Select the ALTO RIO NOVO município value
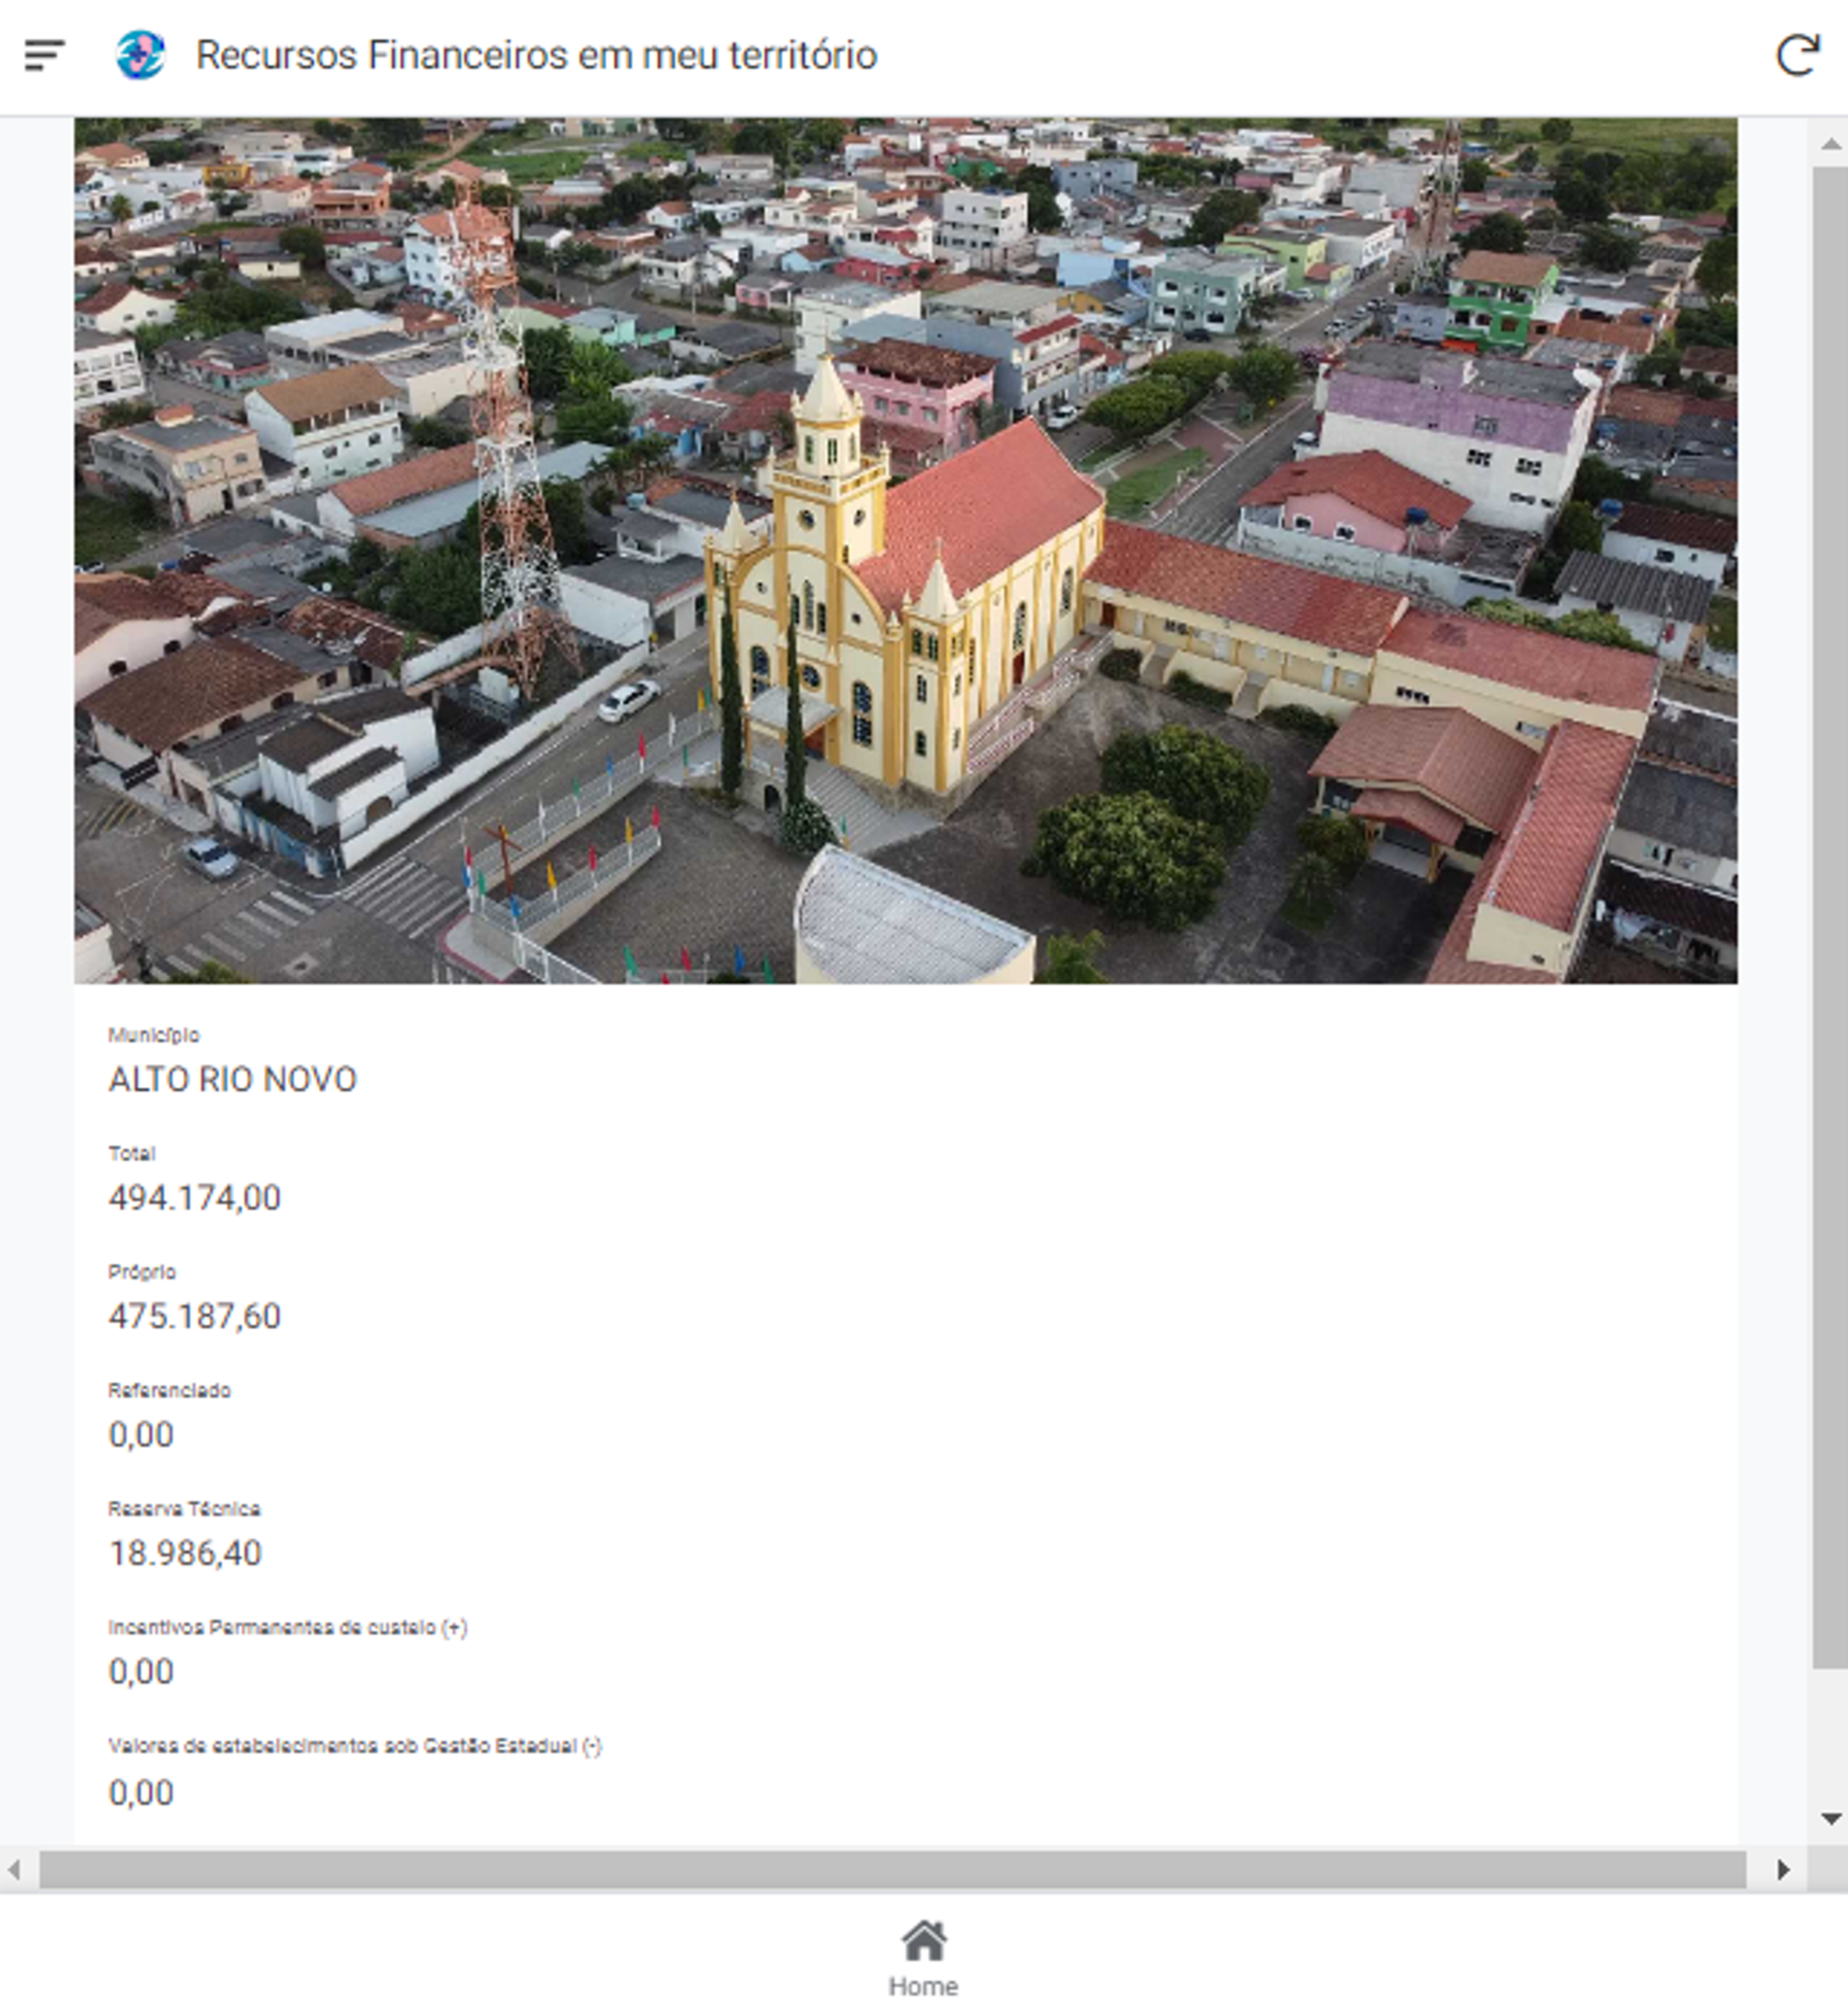Image resolution: width=1848 pixels, height=2005 pixels. pyautogui.click(x=232, y=1080)
